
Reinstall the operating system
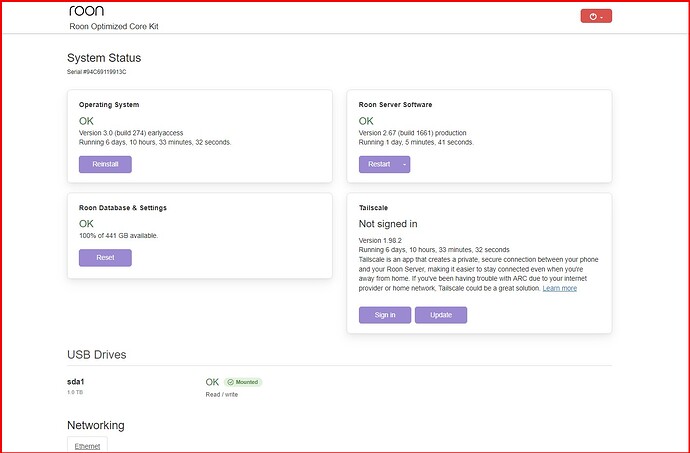105,164
